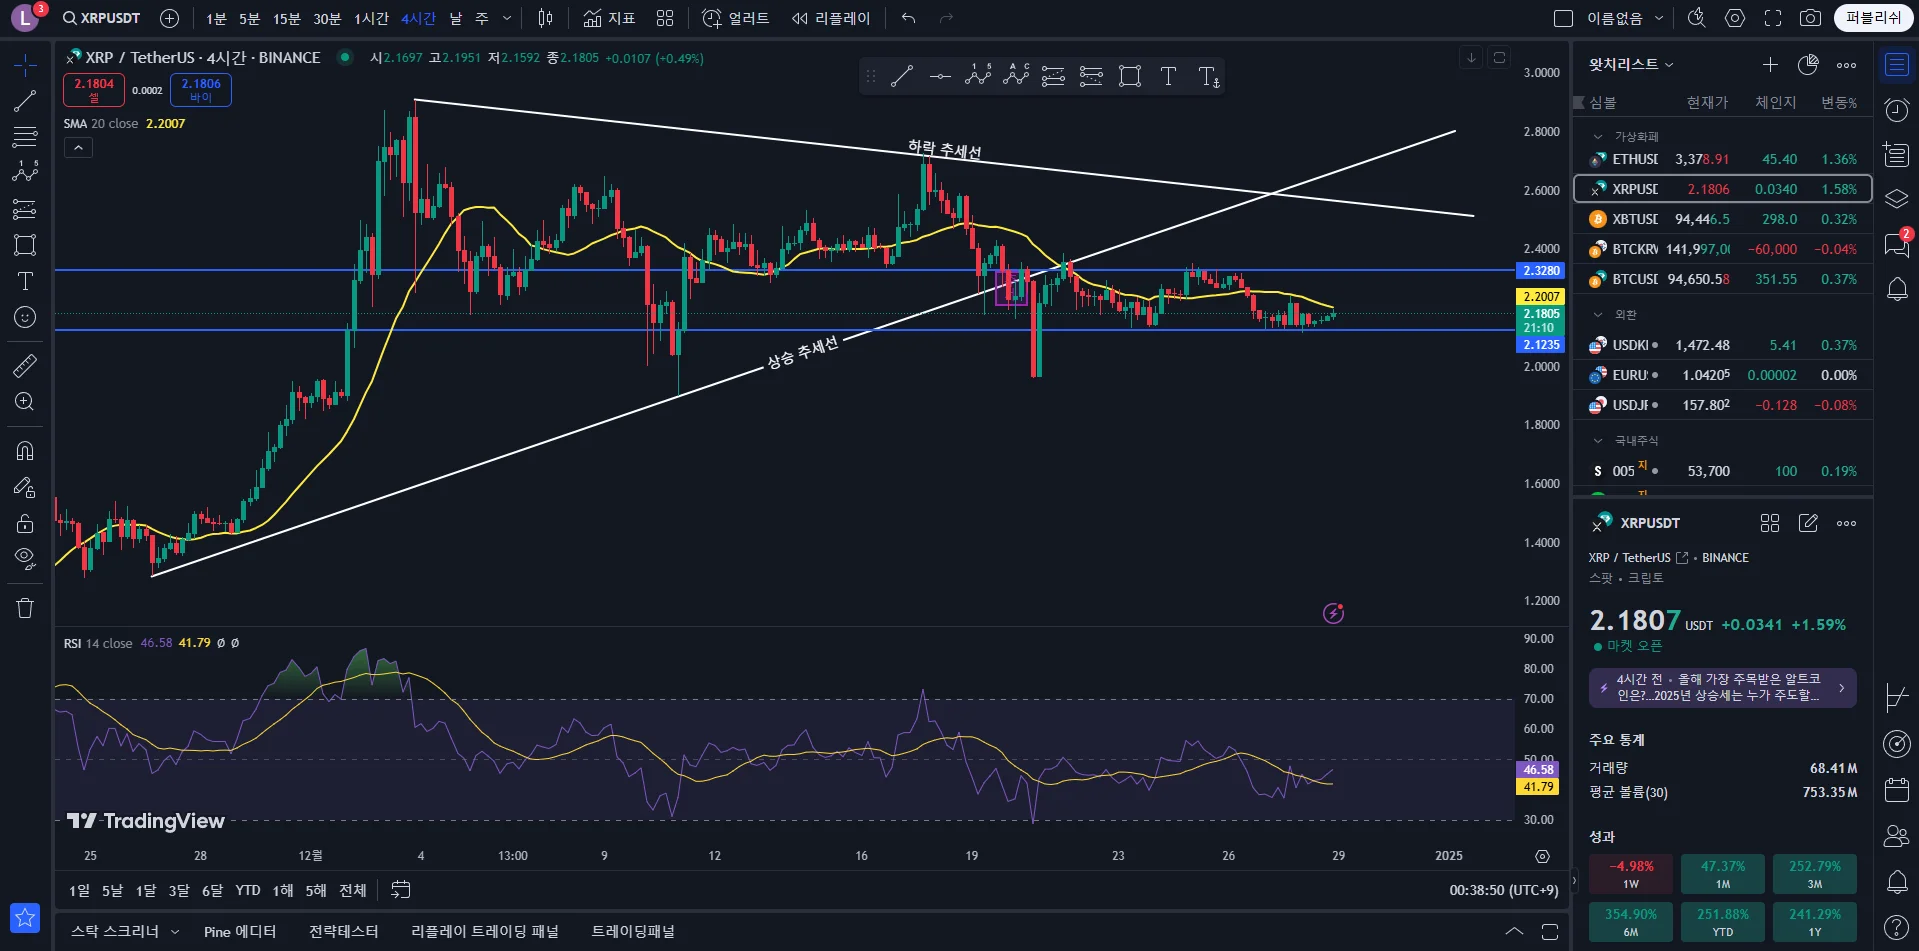Open help center question mark icon
Image resolution: width=1919 pixels, height=951 pixels.
coord(1897,927)
